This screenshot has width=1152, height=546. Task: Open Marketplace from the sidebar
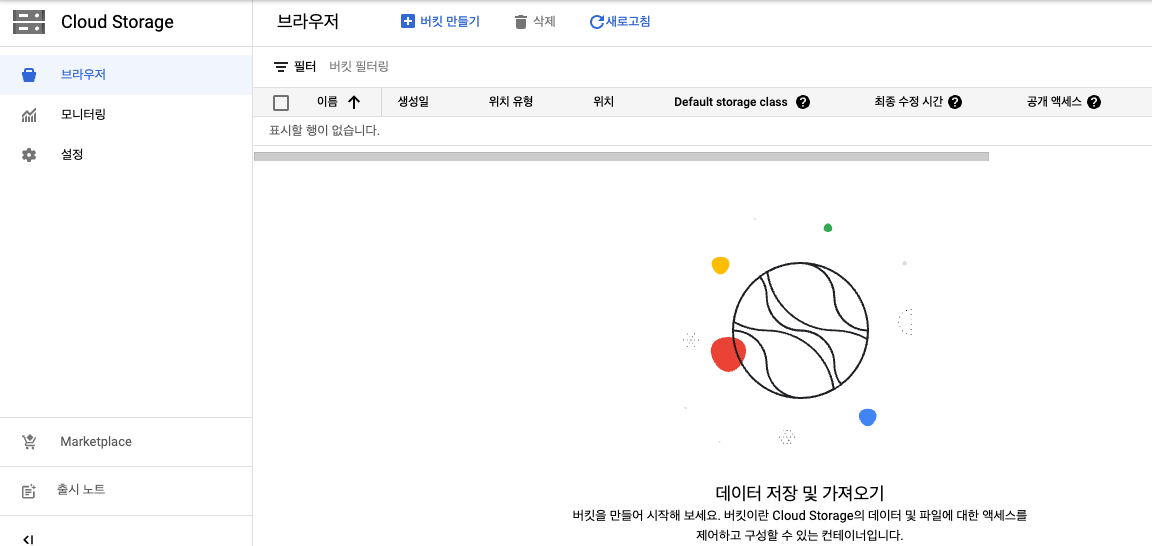(x=126, y=442)
